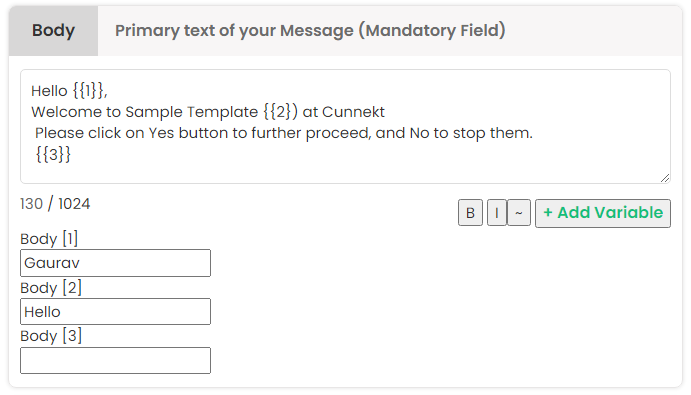Click the Hello greeting line in textarea
This screenshot has height=395, width=691.
pos(69,91)
